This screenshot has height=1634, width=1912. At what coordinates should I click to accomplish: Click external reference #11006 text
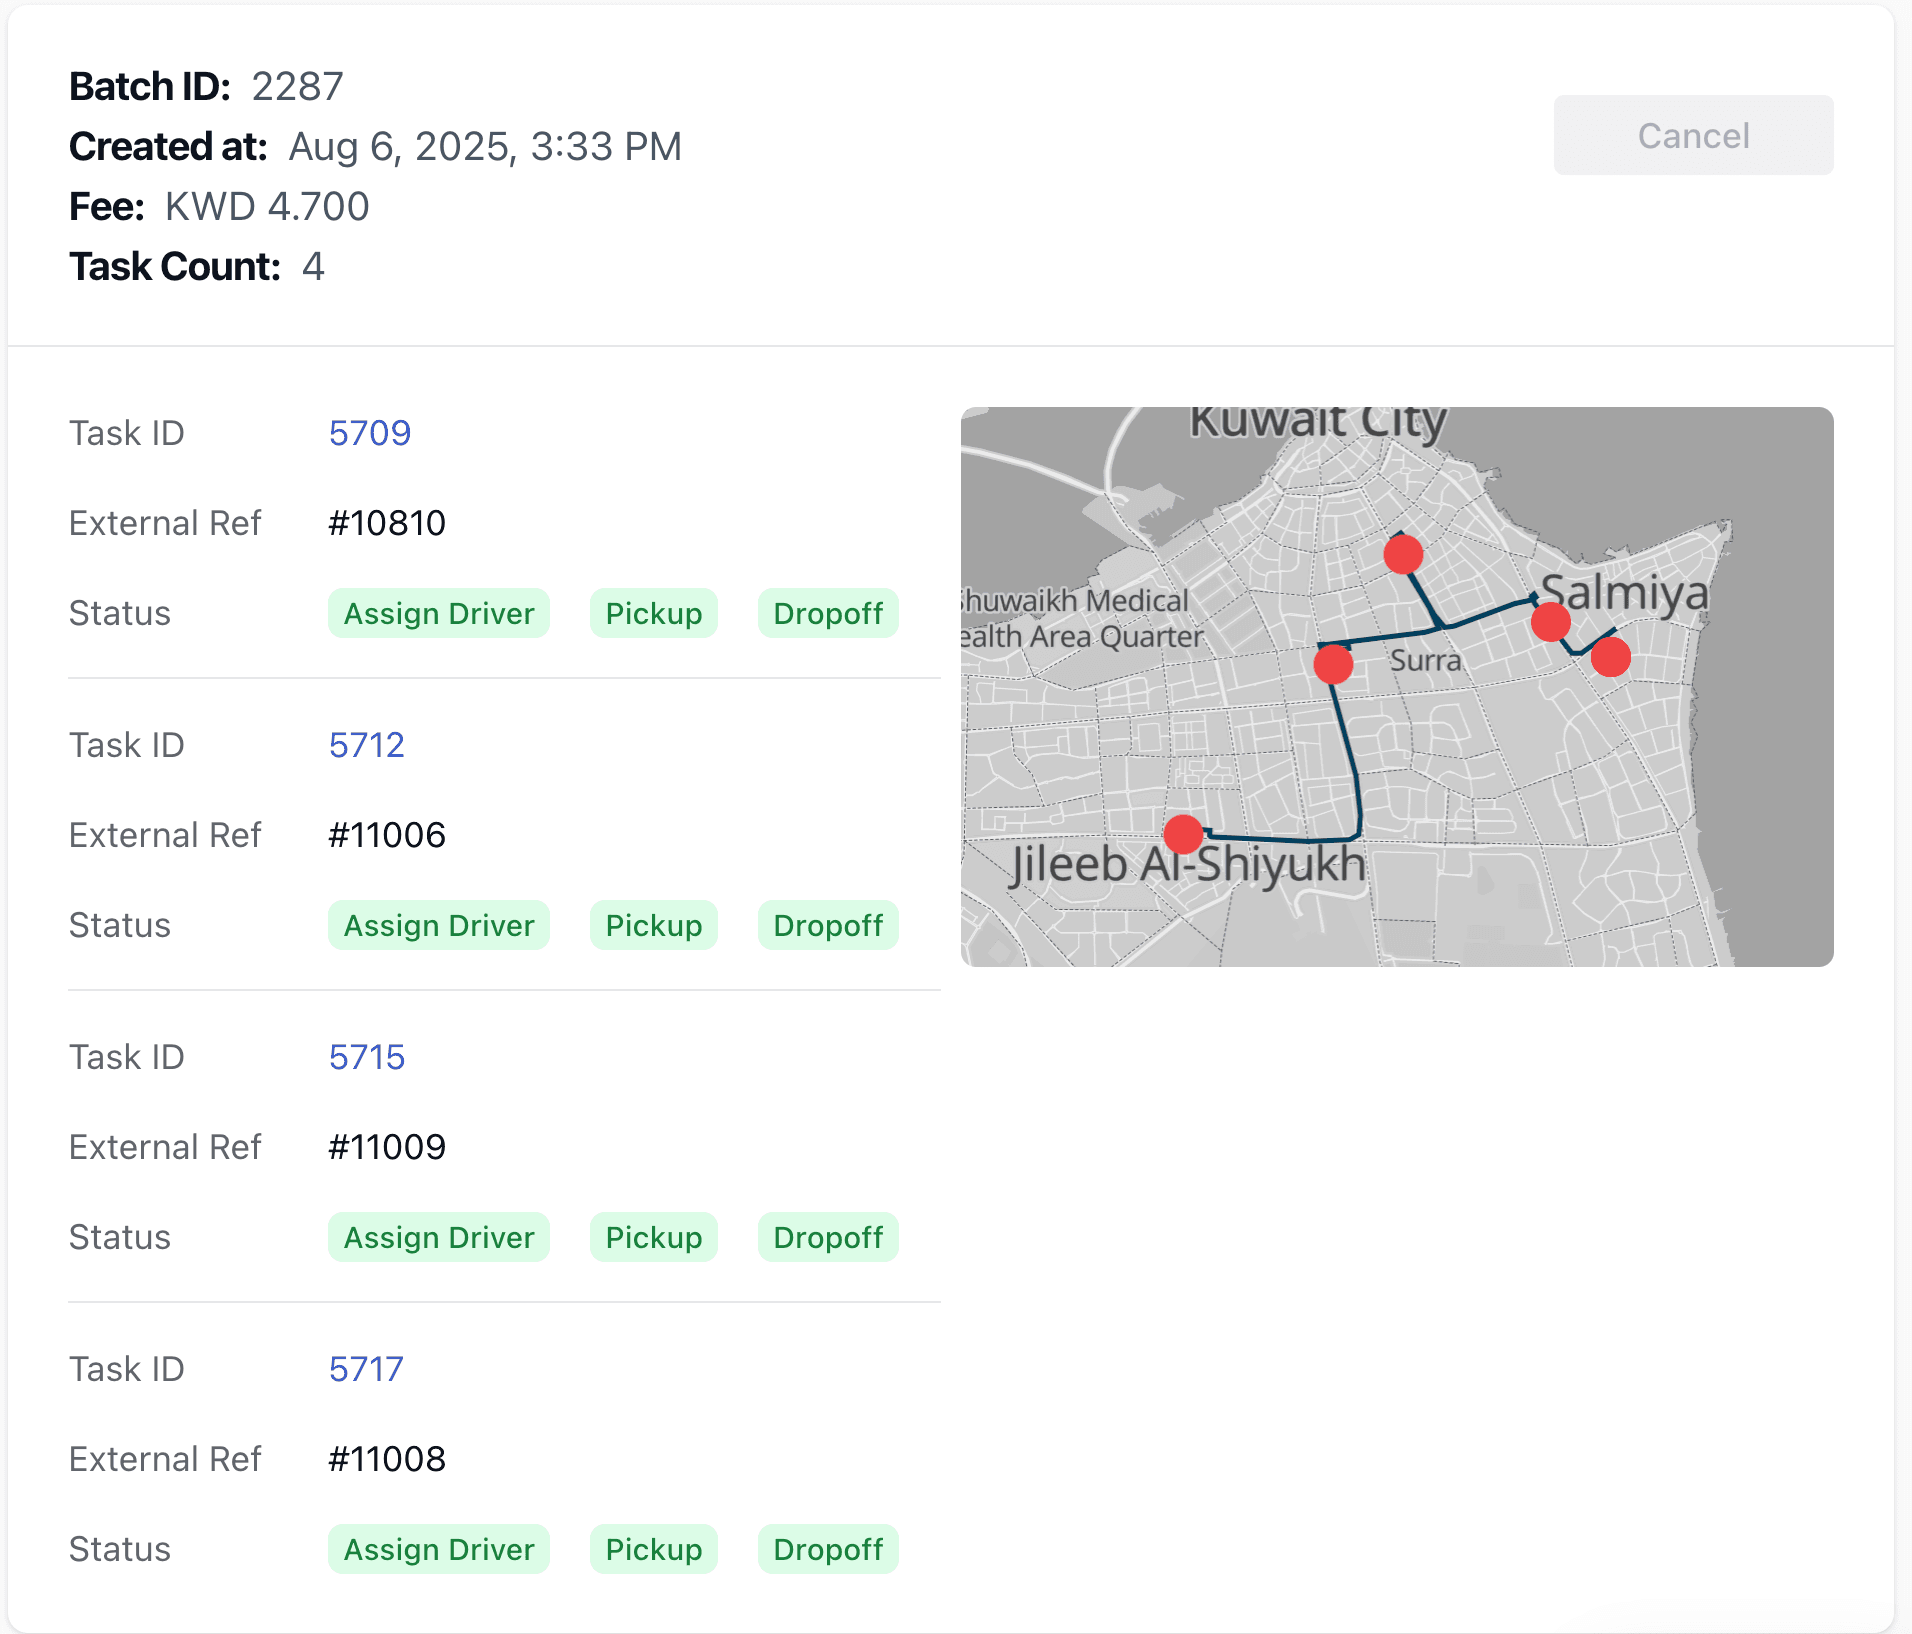387,835
